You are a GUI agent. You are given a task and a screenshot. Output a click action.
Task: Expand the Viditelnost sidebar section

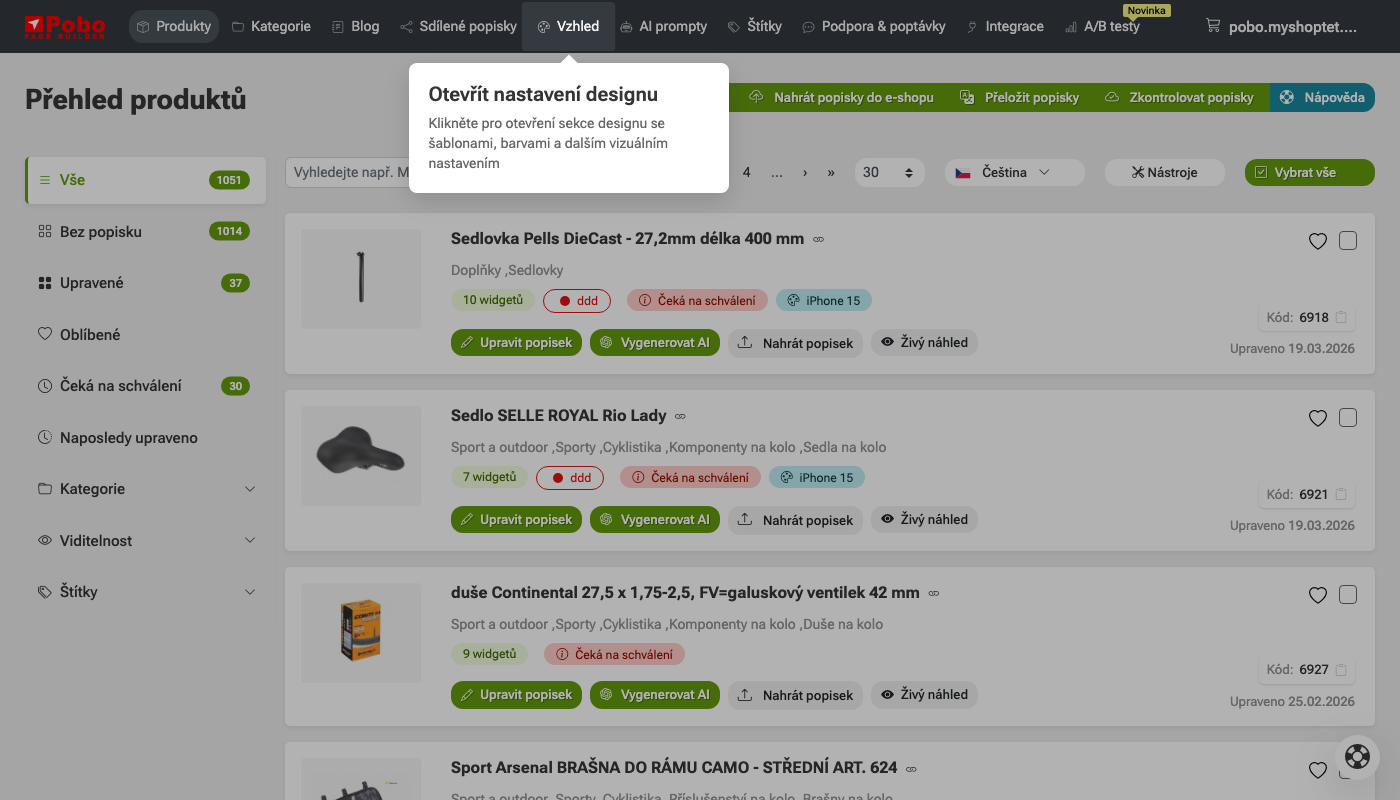[146, 541]
